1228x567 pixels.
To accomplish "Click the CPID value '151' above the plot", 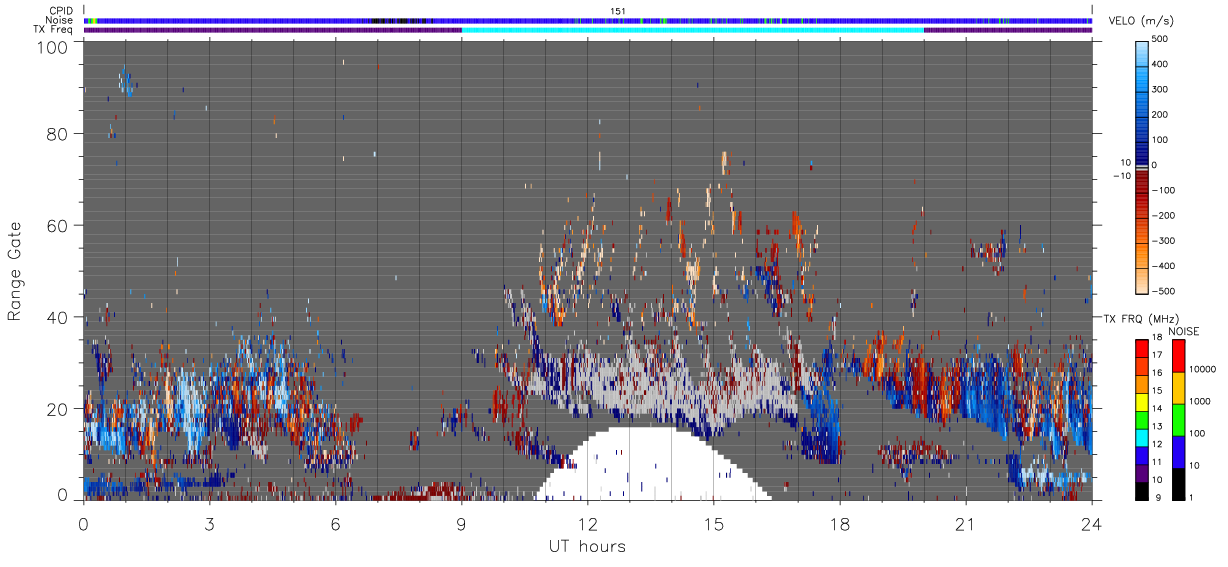I will coord(617,11).
